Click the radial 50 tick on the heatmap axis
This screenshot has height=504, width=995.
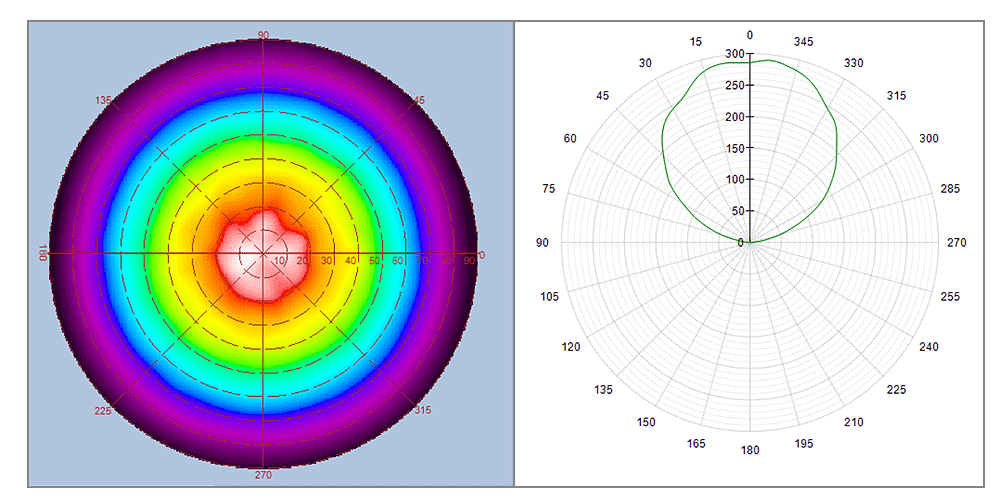(x=375, y=261)
